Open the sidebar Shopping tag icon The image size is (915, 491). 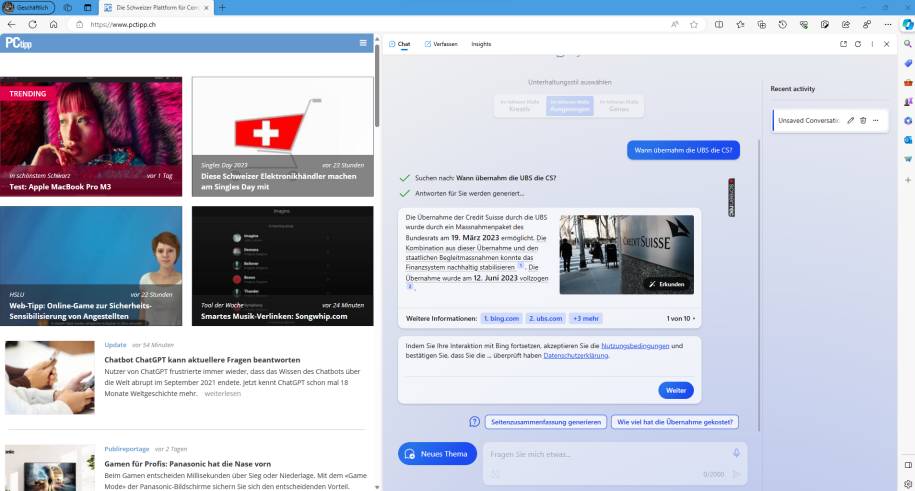click(907, 63)
